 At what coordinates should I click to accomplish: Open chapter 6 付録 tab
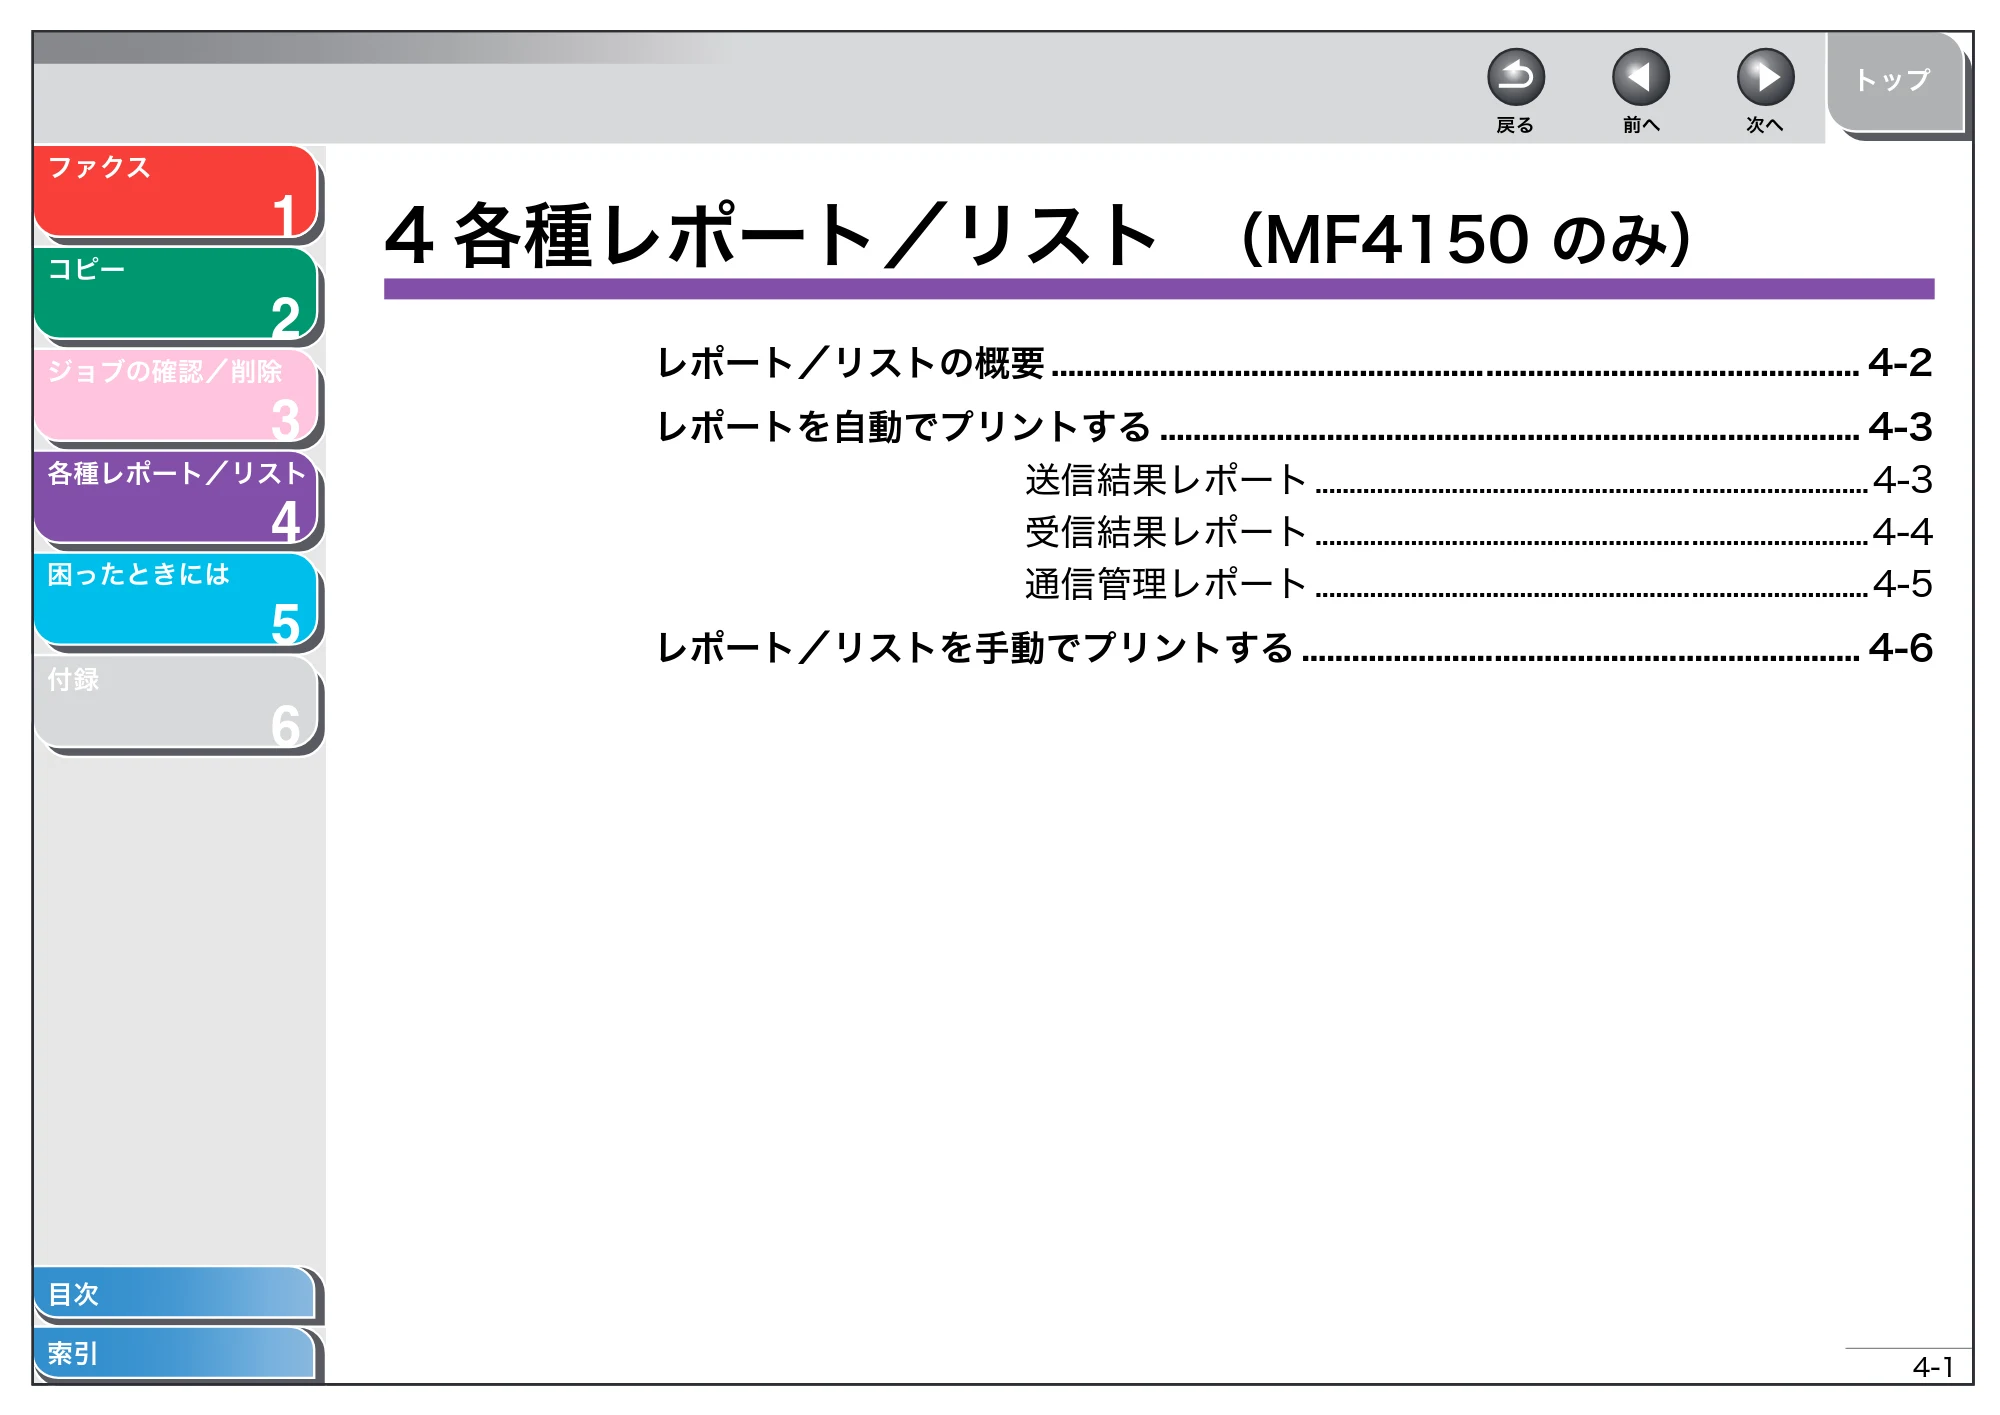coord(176,701)
